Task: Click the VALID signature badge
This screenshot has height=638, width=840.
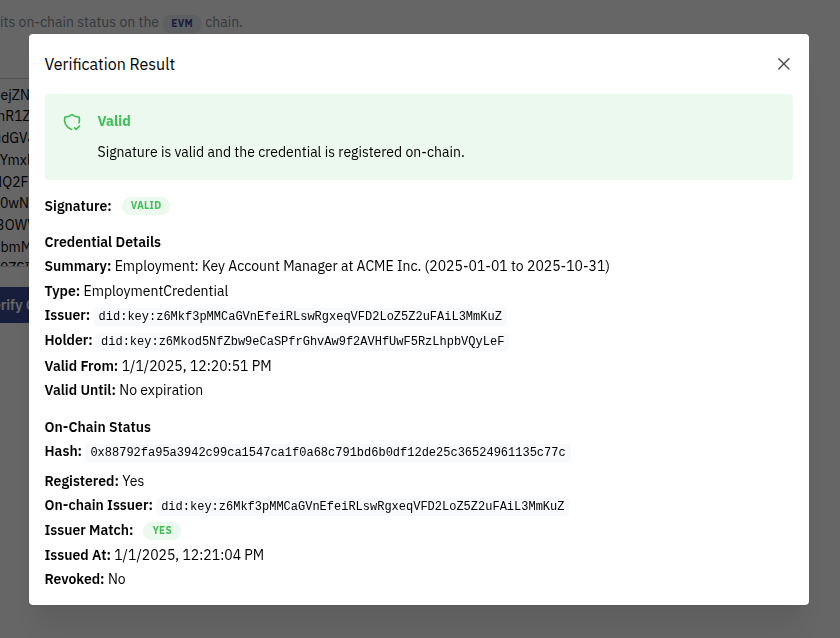Action: pos(145,205)
